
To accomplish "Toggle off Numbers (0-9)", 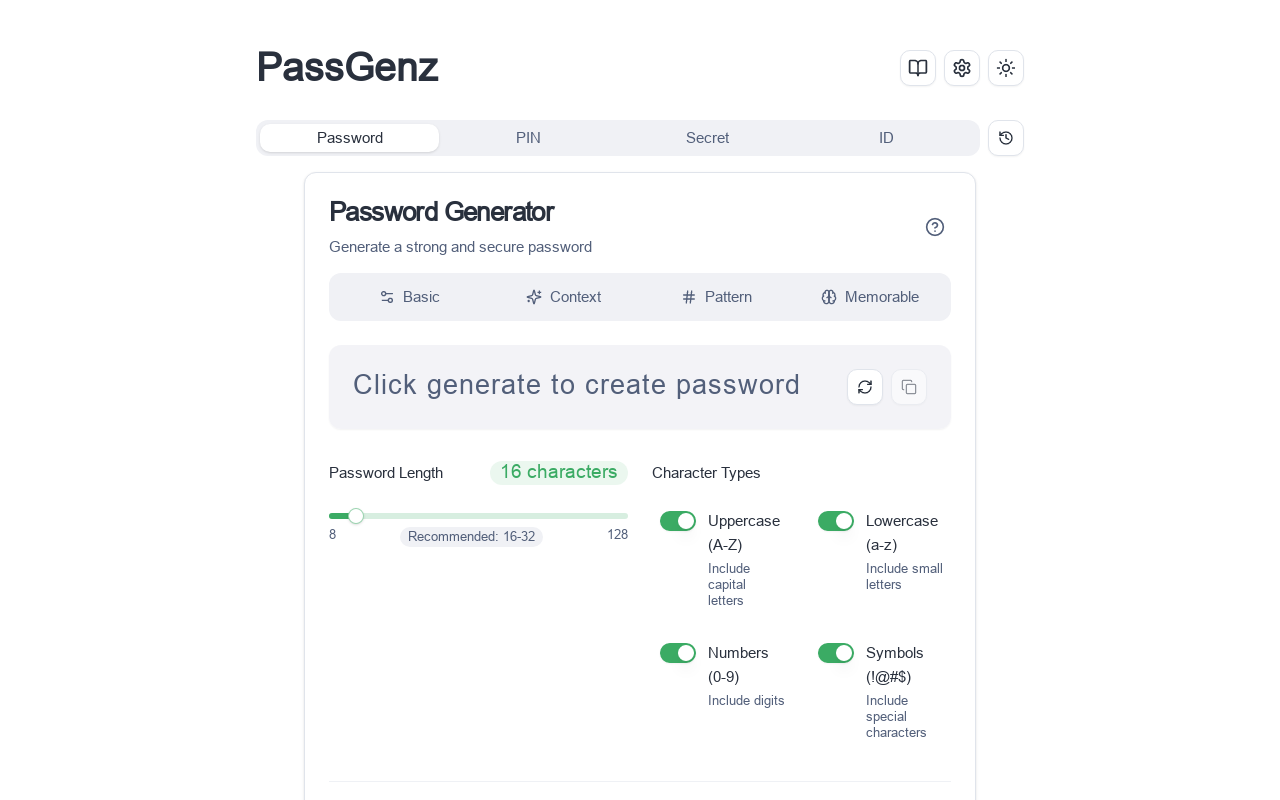I will 678,653.
